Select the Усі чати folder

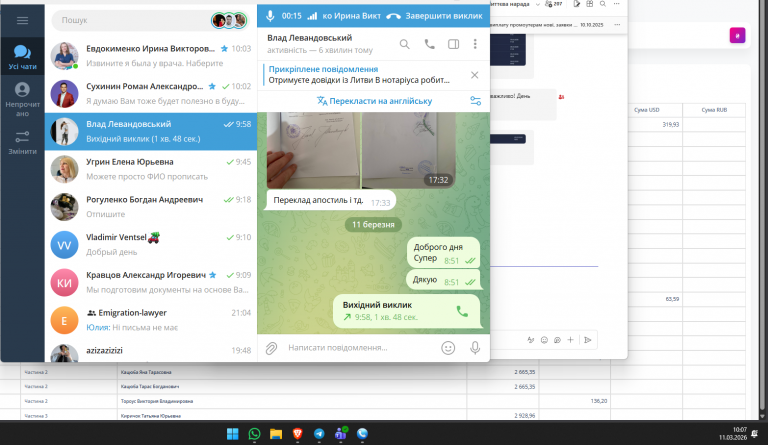(x=22, y=57)
